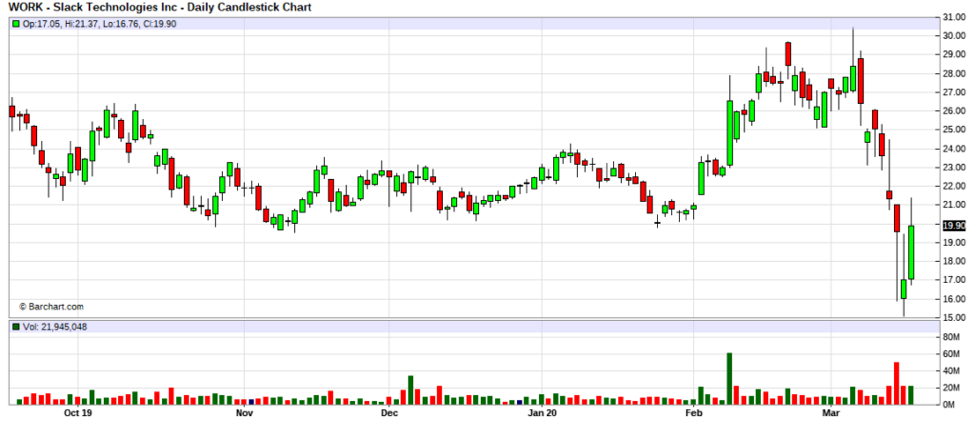
Task: Click the 'Dec' date axis label
Action: (389, 413)
